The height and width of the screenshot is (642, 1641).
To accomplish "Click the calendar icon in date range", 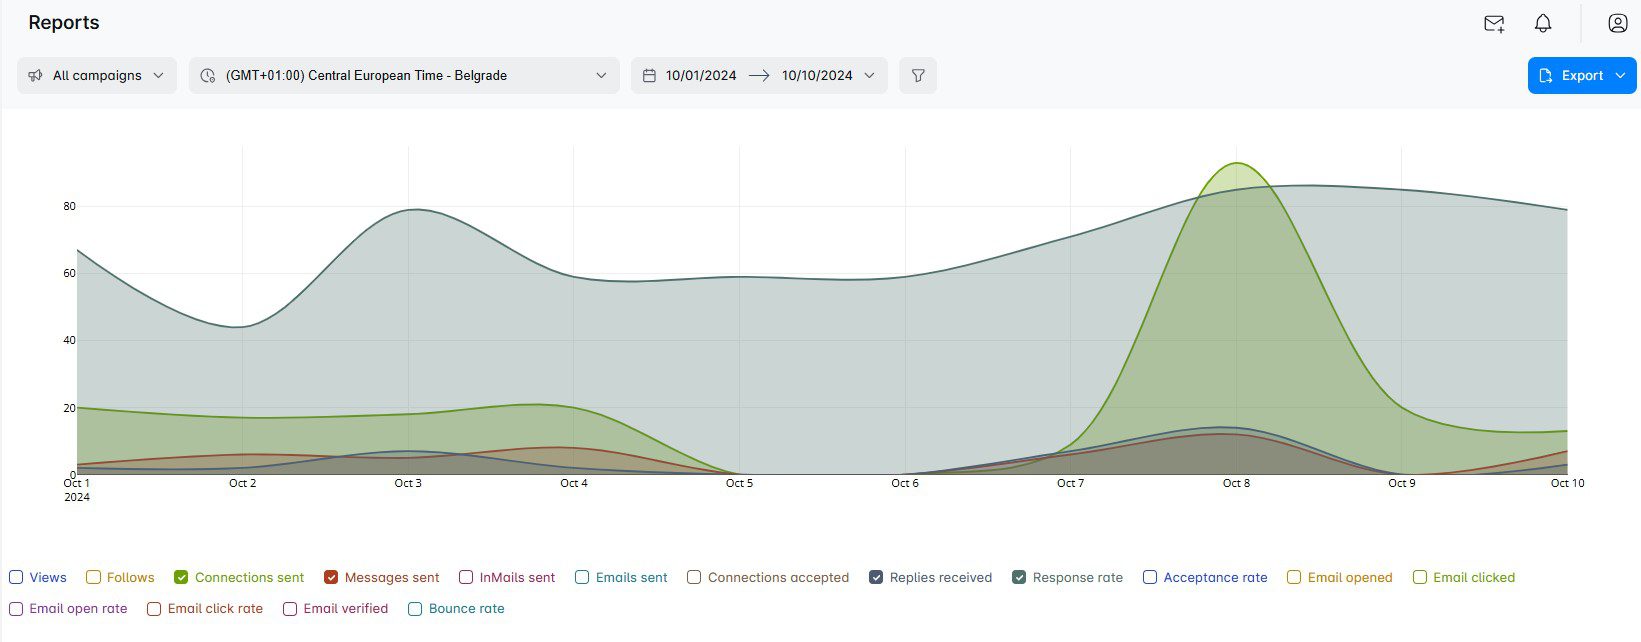I will tap(649, 75).
